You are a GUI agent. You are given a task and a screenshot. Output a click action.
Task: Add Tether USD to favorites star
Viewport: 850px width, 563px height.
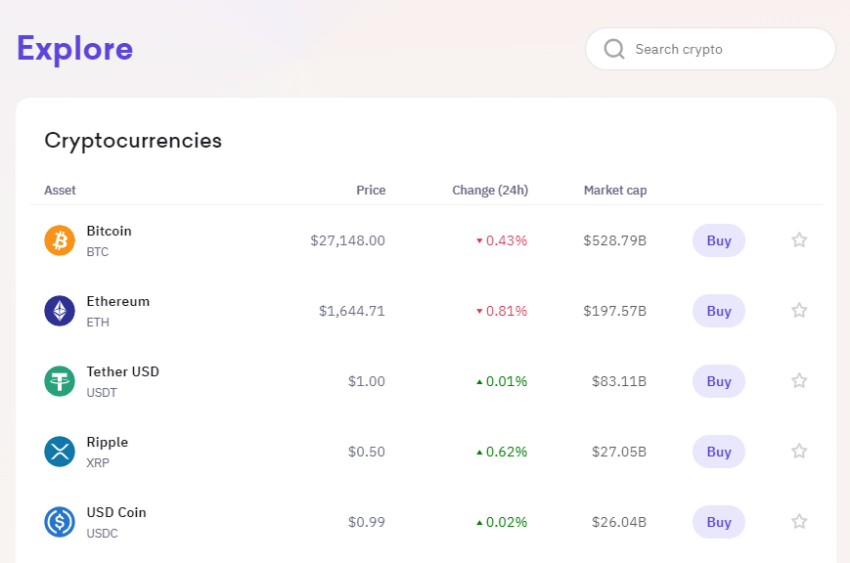point(799,381)
